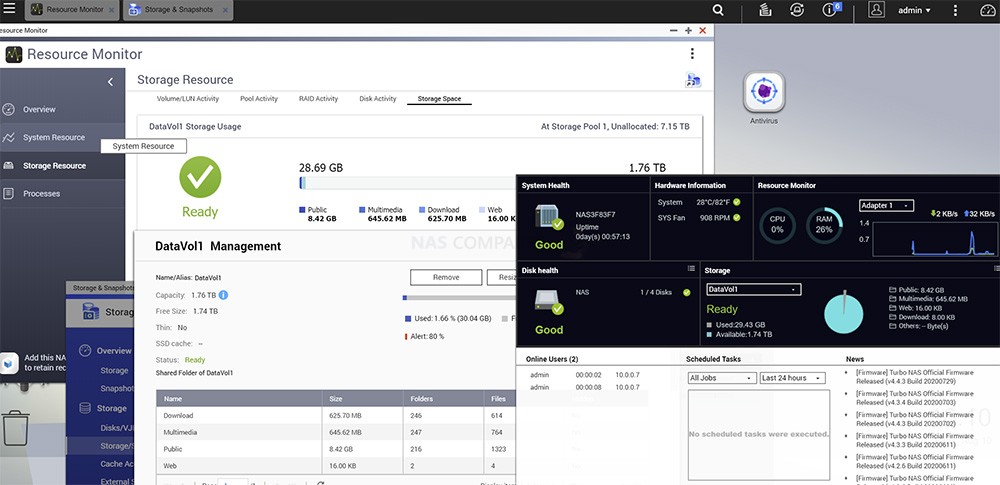1000x485 pixels.
Task: Click the Size column header
Action: 362,399
